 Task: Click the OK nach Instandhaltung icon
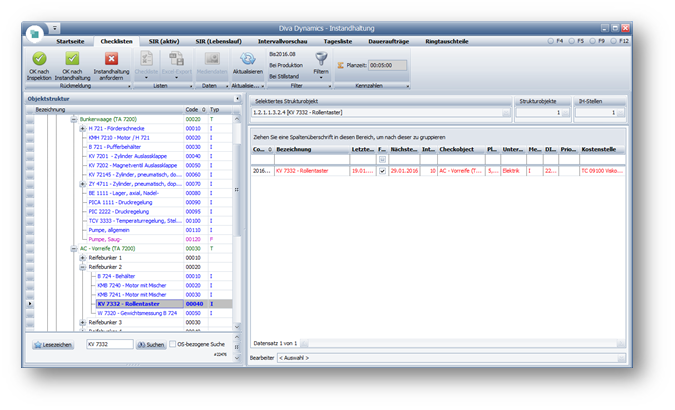pyautogui.click(x=72, y=60)
